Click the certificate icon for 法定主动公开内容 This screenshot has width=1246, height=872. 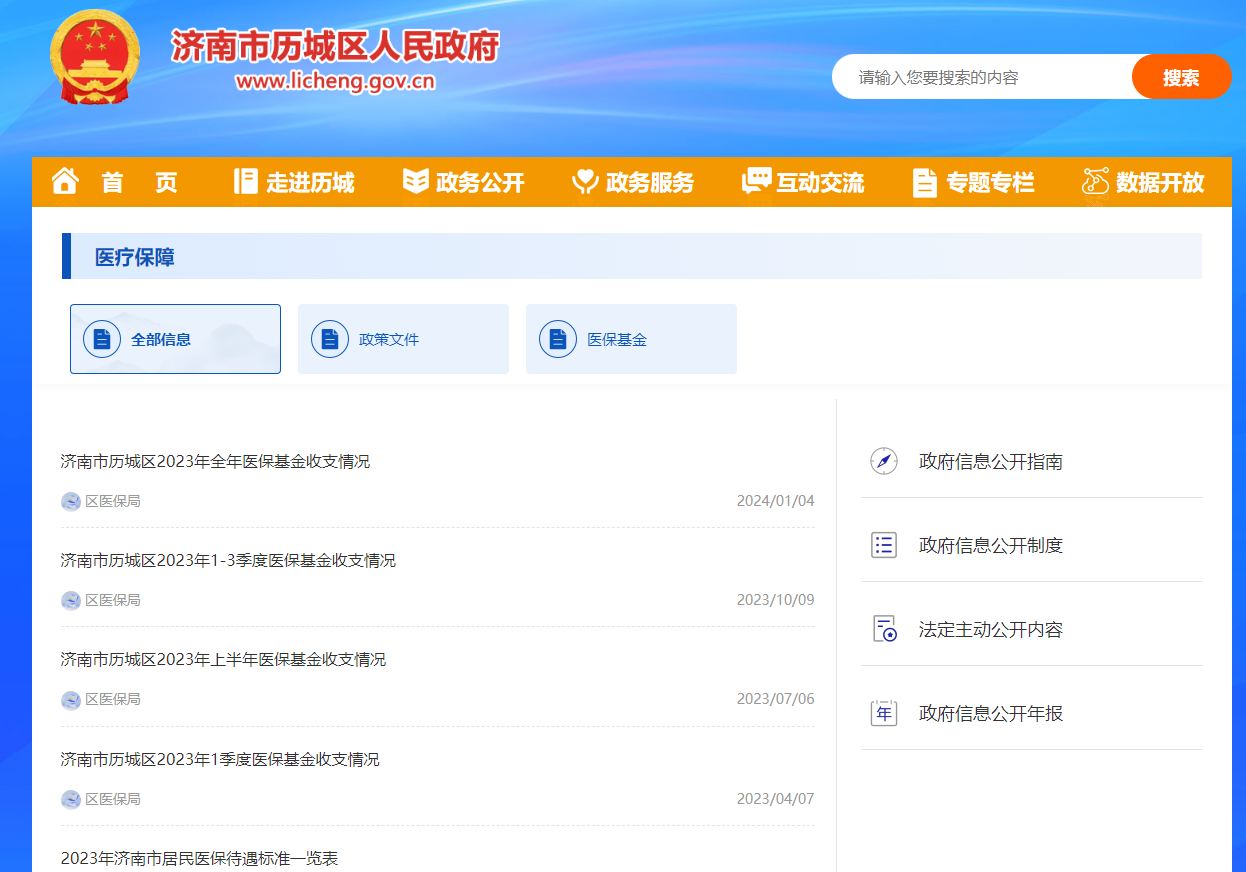(884, 629)
